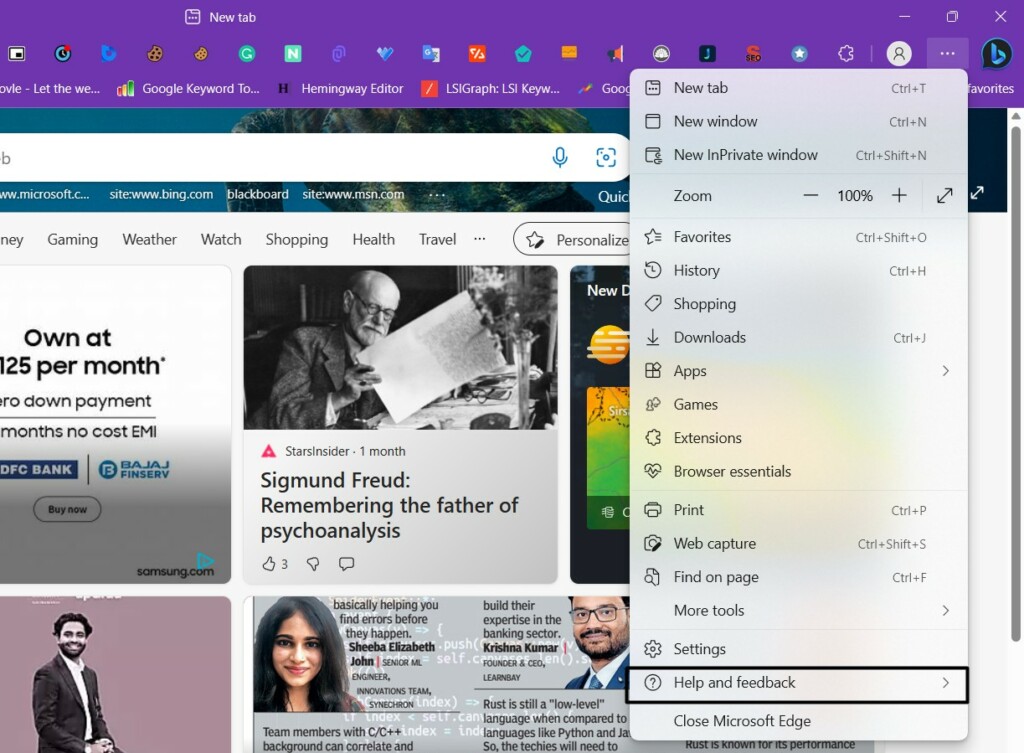Open the Sigmund Freud article thumbnail
This screenshot has height=753, width=1024.
(400, 347)
